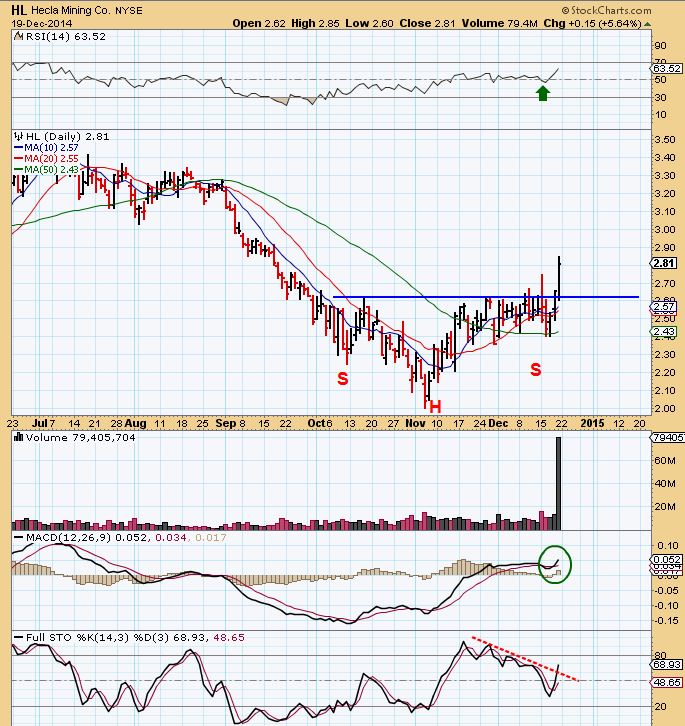Click the 3.00 price axis label
The width and height of the screenshot is (685, 726).
[665, 229]
